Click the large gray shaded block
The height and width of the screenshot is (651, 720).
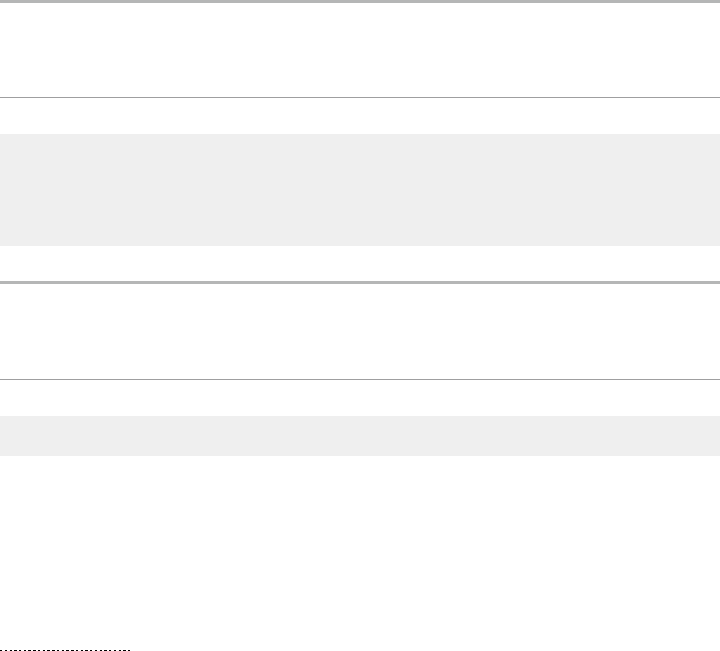coord(360,190)
